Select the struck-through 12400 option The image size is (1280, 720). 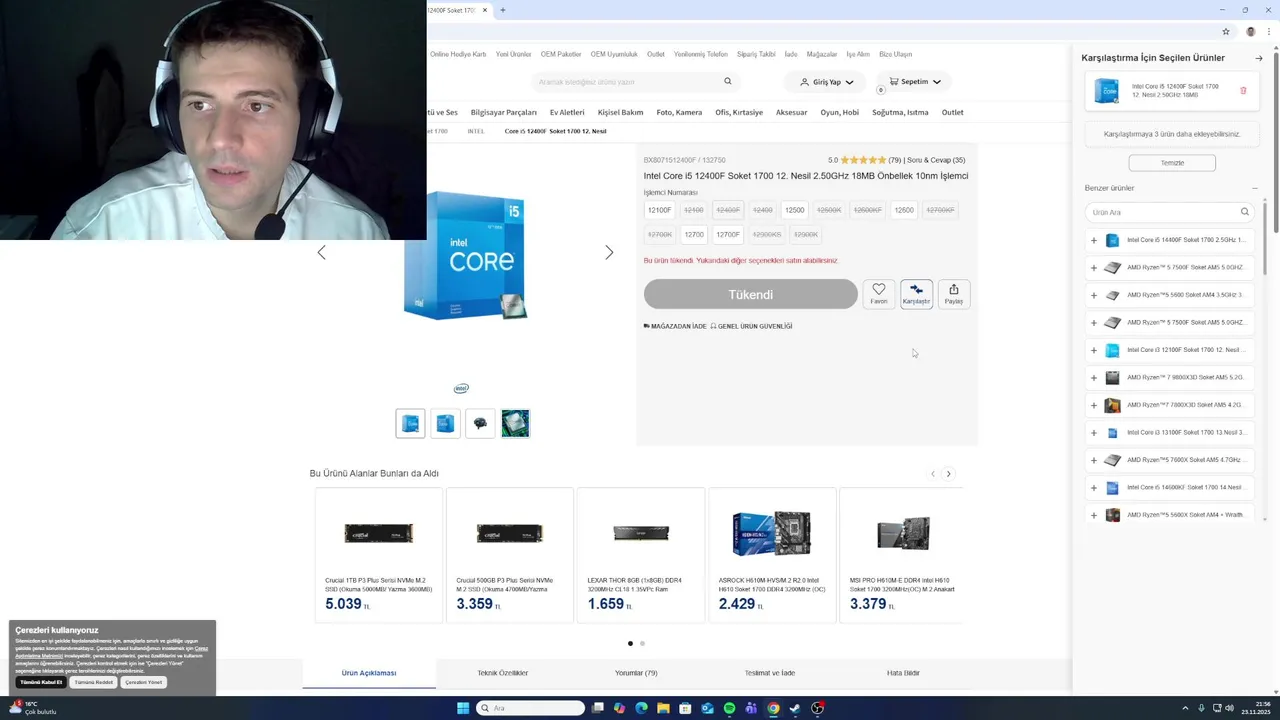click(762, 210)
